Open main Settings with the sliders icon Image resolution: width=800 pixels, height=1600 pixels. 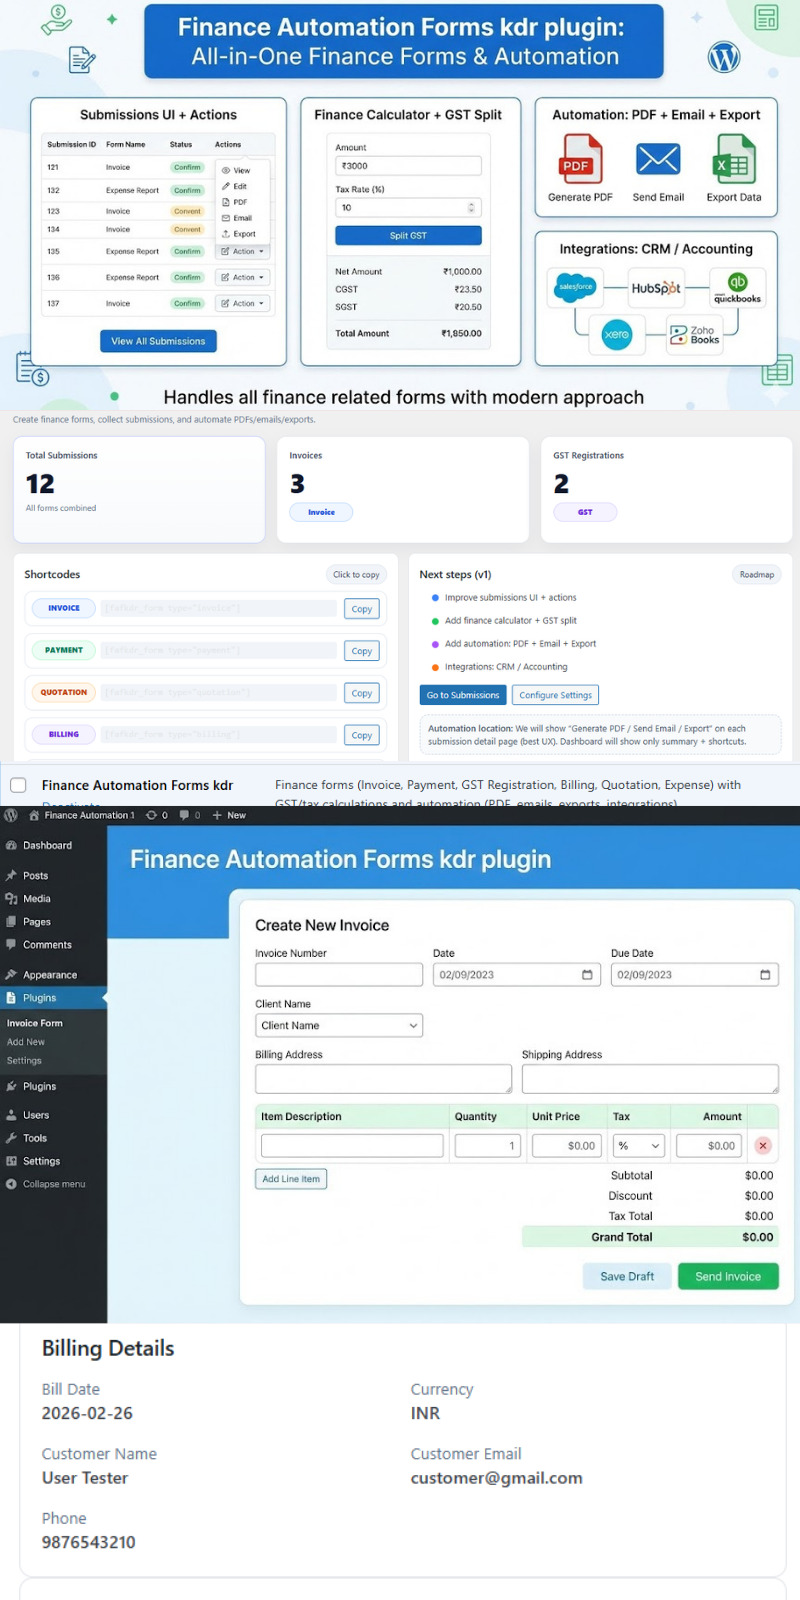[x=11, y=1161]
